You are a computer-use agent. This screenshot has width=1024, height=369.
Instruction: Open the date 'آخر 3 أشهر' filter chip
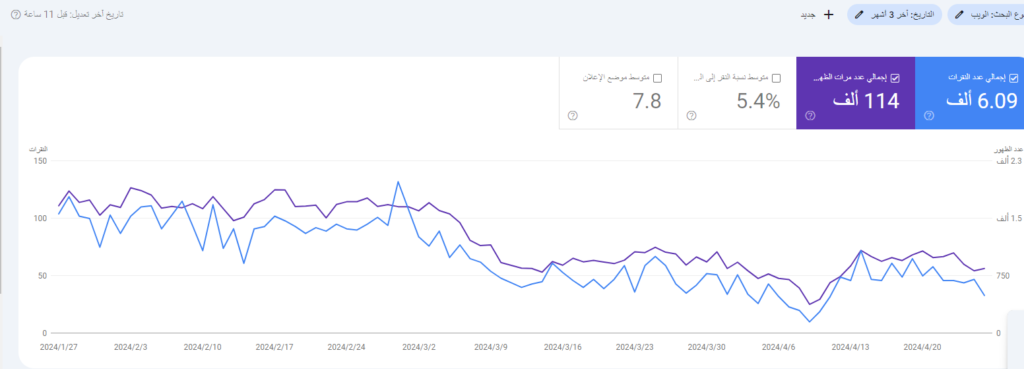pyautogui.click(x=894, y=14)
